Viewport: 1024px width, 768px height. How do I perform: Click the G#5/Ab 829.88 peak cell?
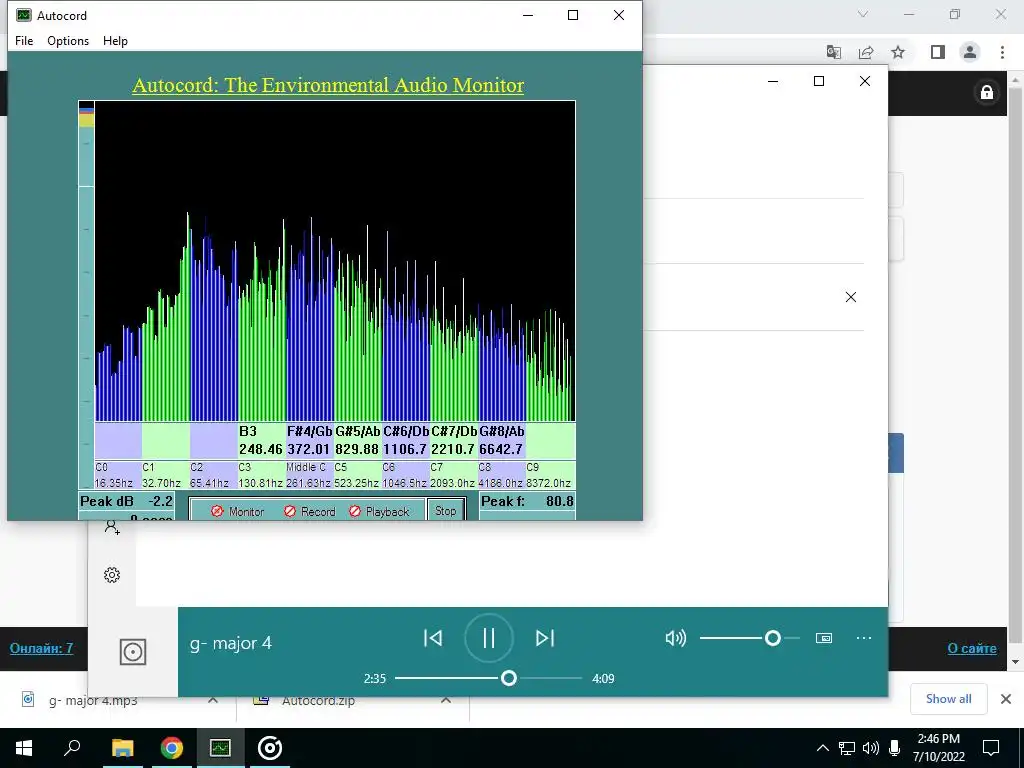pyautogui.click(x=358, y=440)
